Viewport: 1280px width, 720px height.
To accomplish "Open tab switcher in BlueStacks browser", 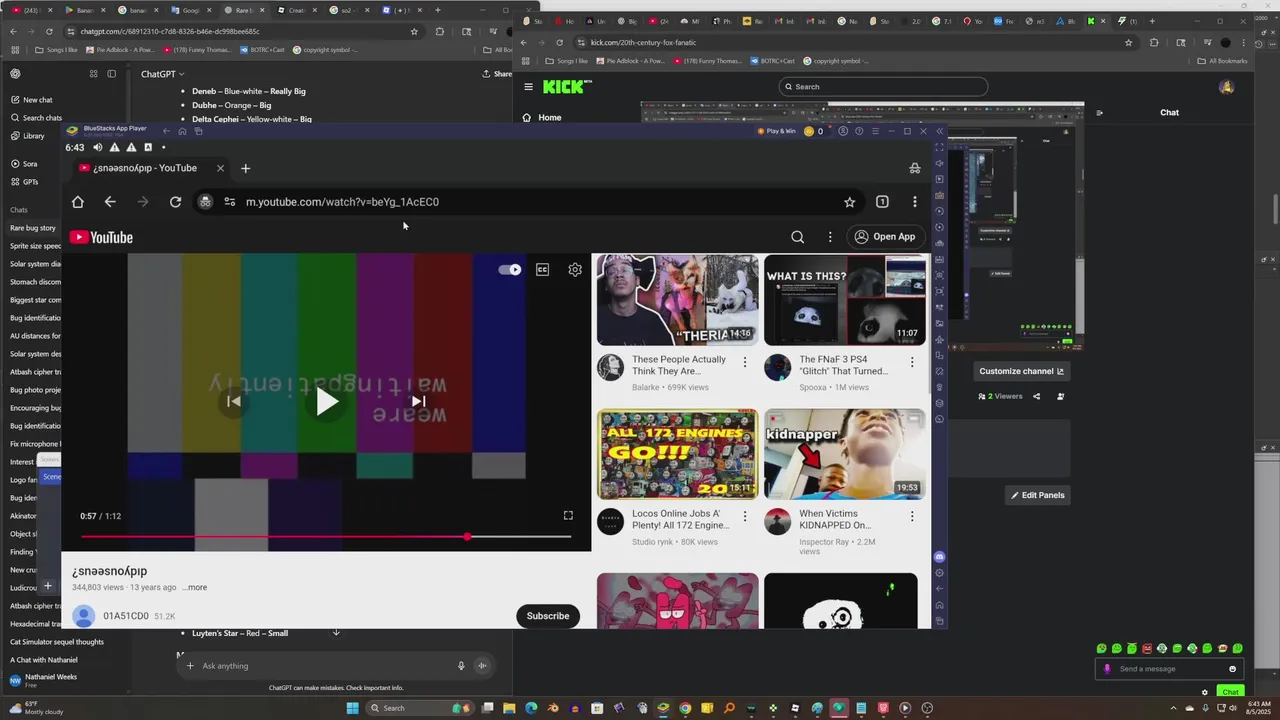I will pos(882,202).
